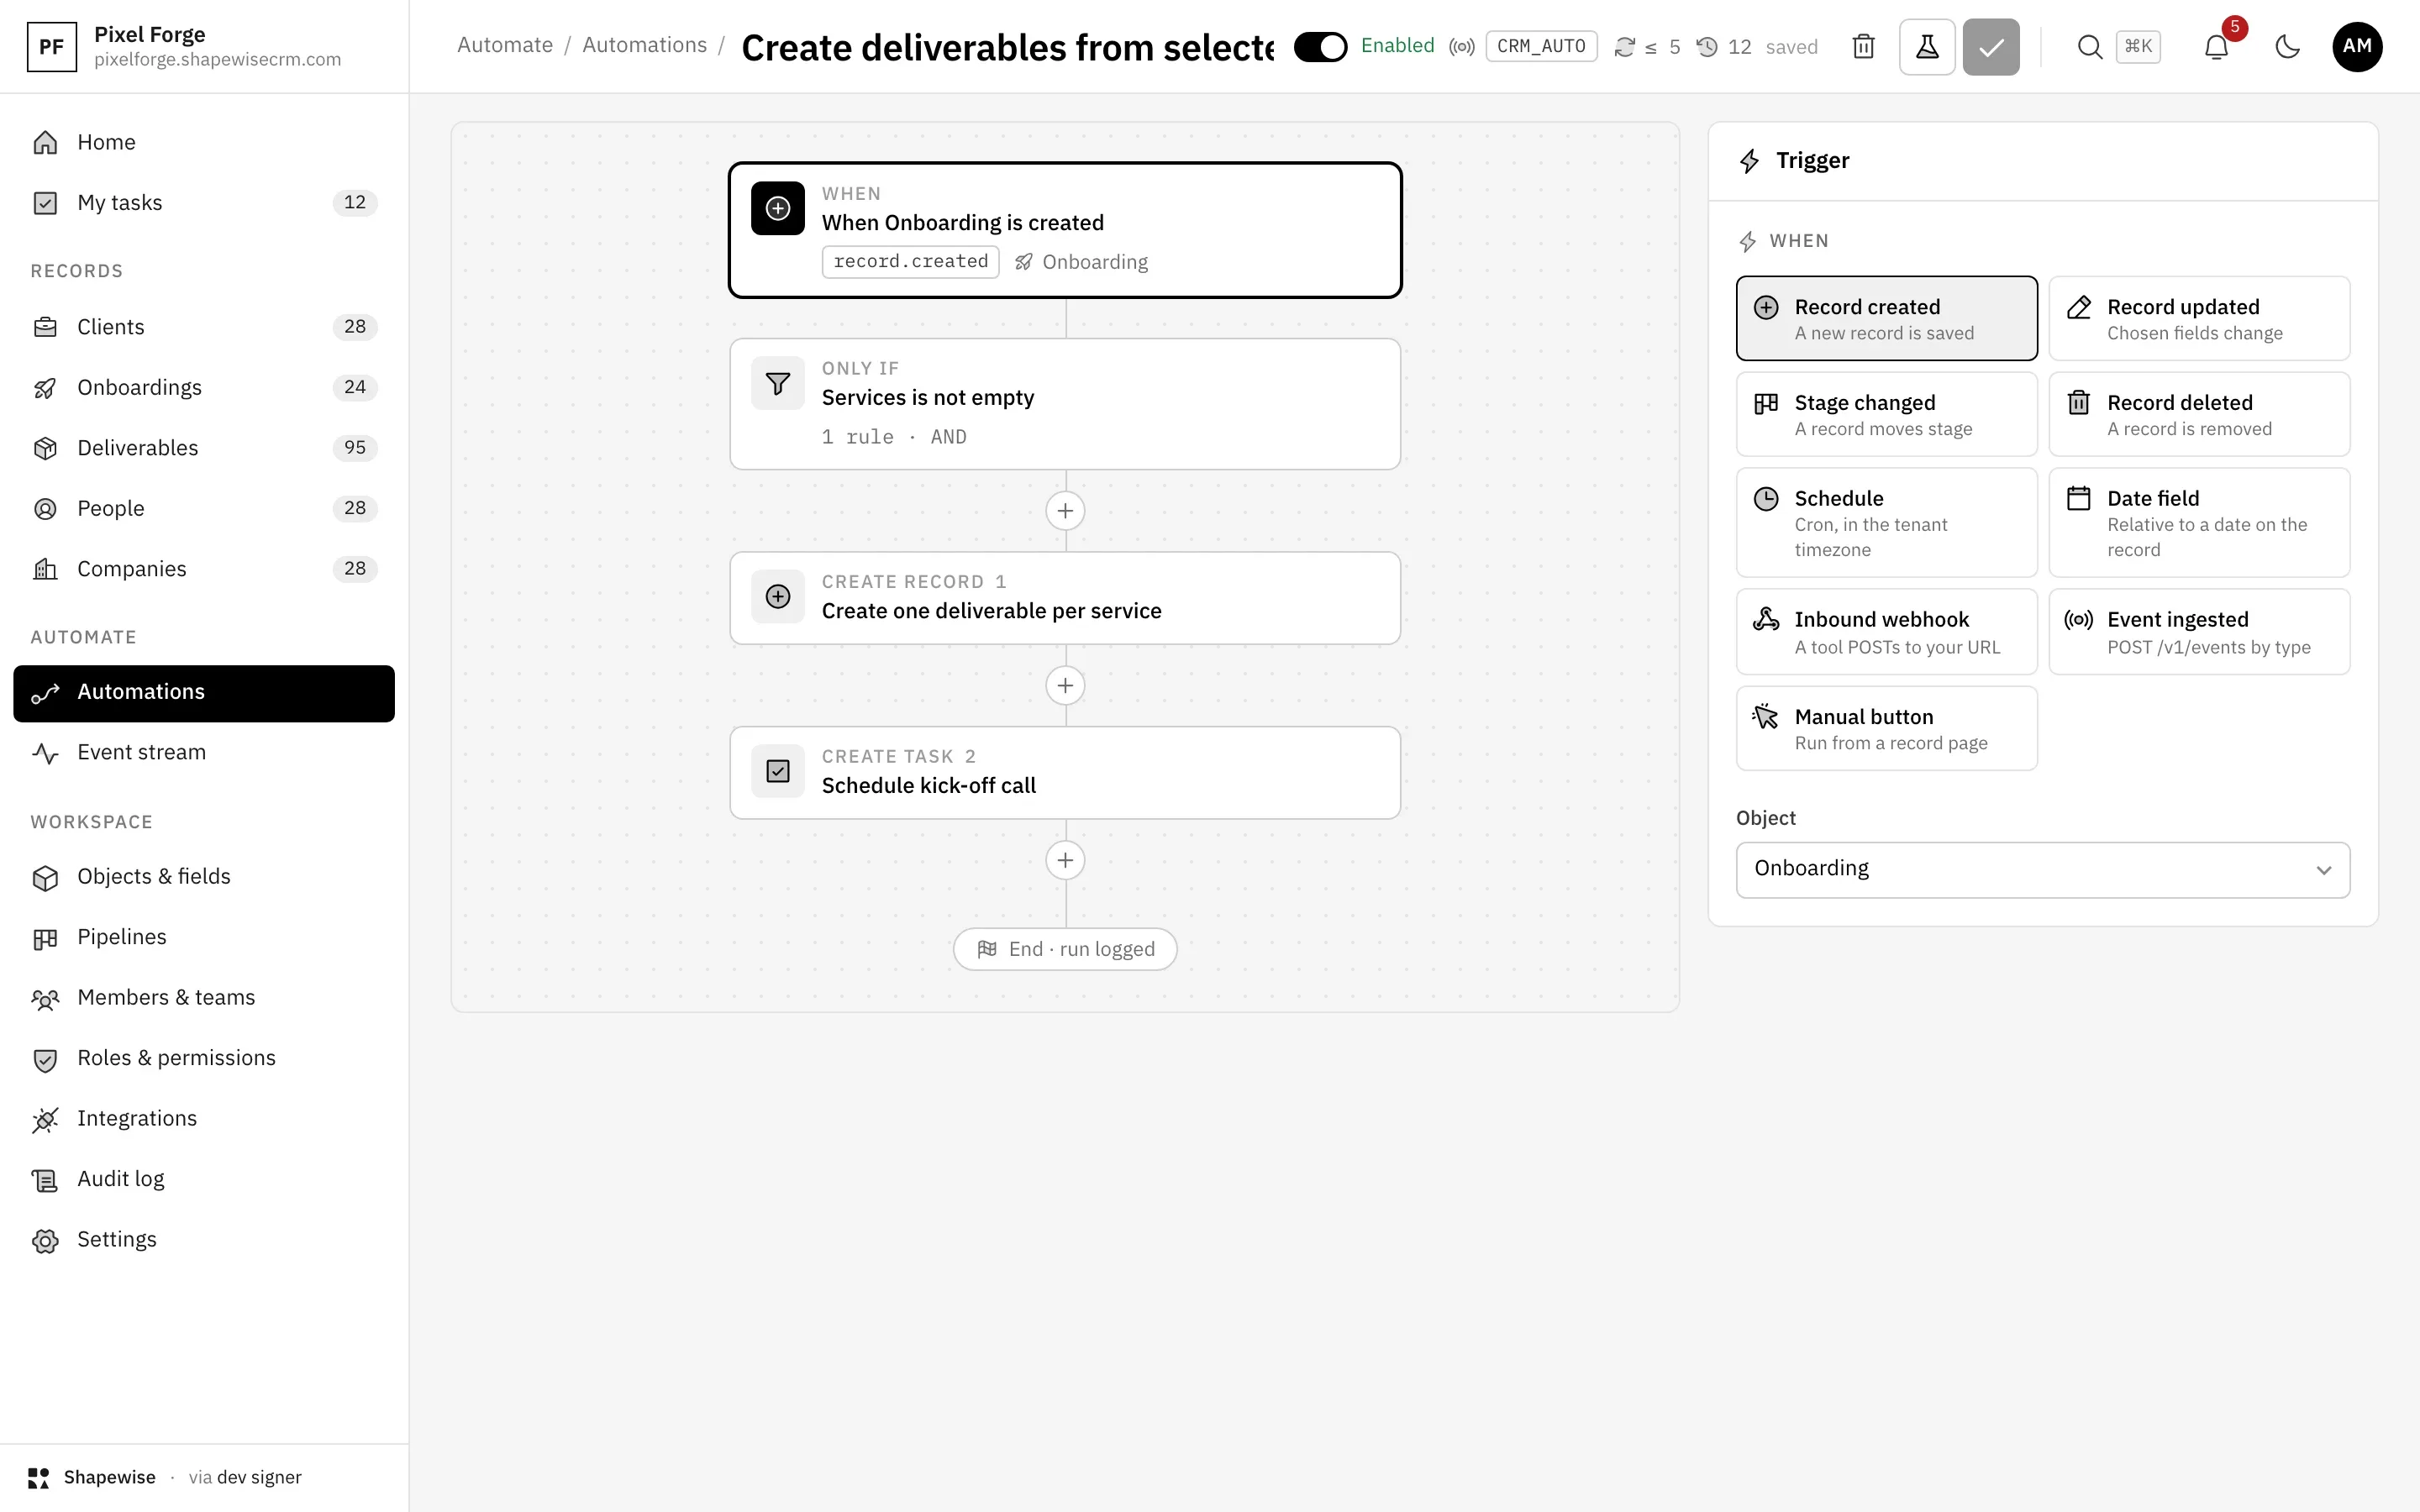Open Onboardings records
The width and height of the screenshot is (2420, 1512).
(204, 388)
